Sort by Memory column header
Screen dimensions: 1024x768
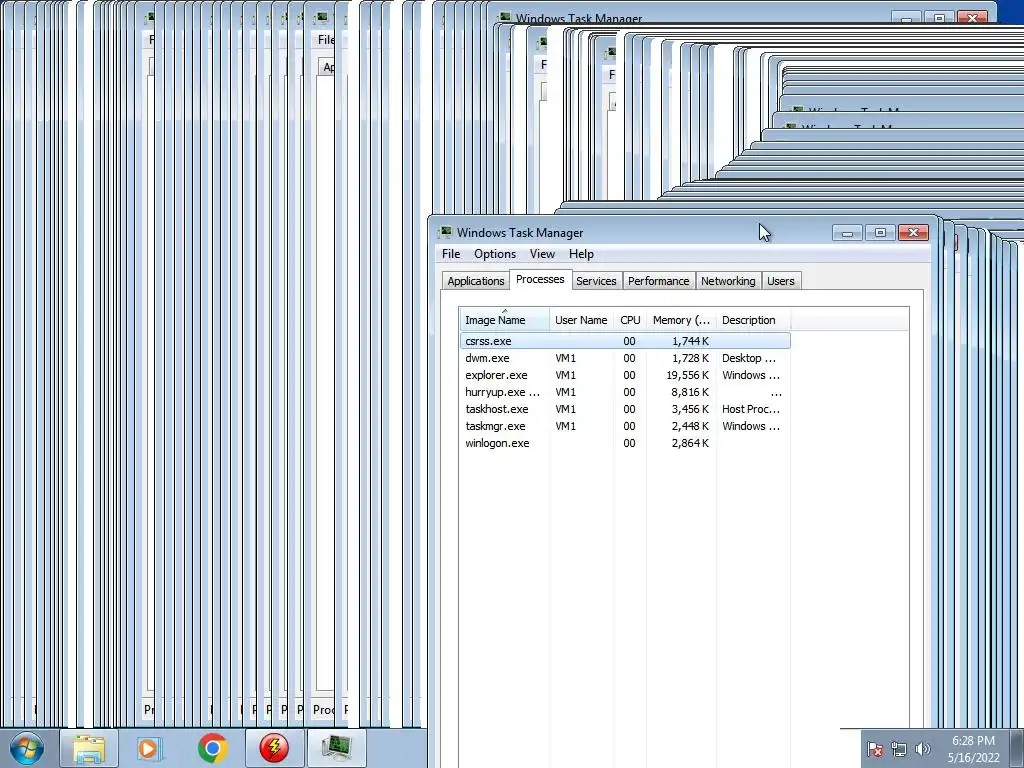[x=681, y=320]
